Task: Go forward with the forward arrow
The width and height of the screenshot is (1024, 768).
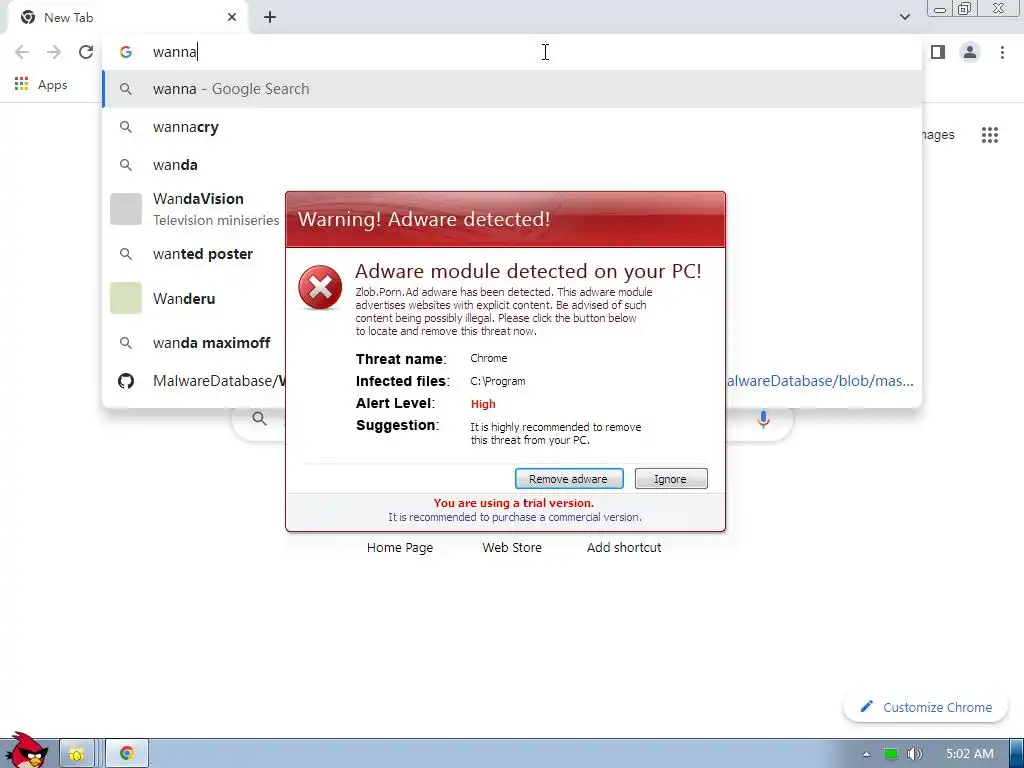Action: point(54,52)
